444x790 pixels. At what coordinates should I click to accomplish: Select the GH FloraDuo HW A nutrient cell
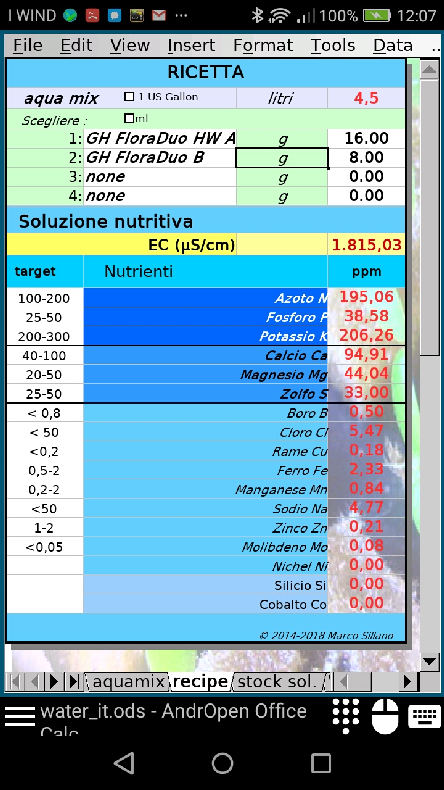pyautogui.click(x=160, y=139)
